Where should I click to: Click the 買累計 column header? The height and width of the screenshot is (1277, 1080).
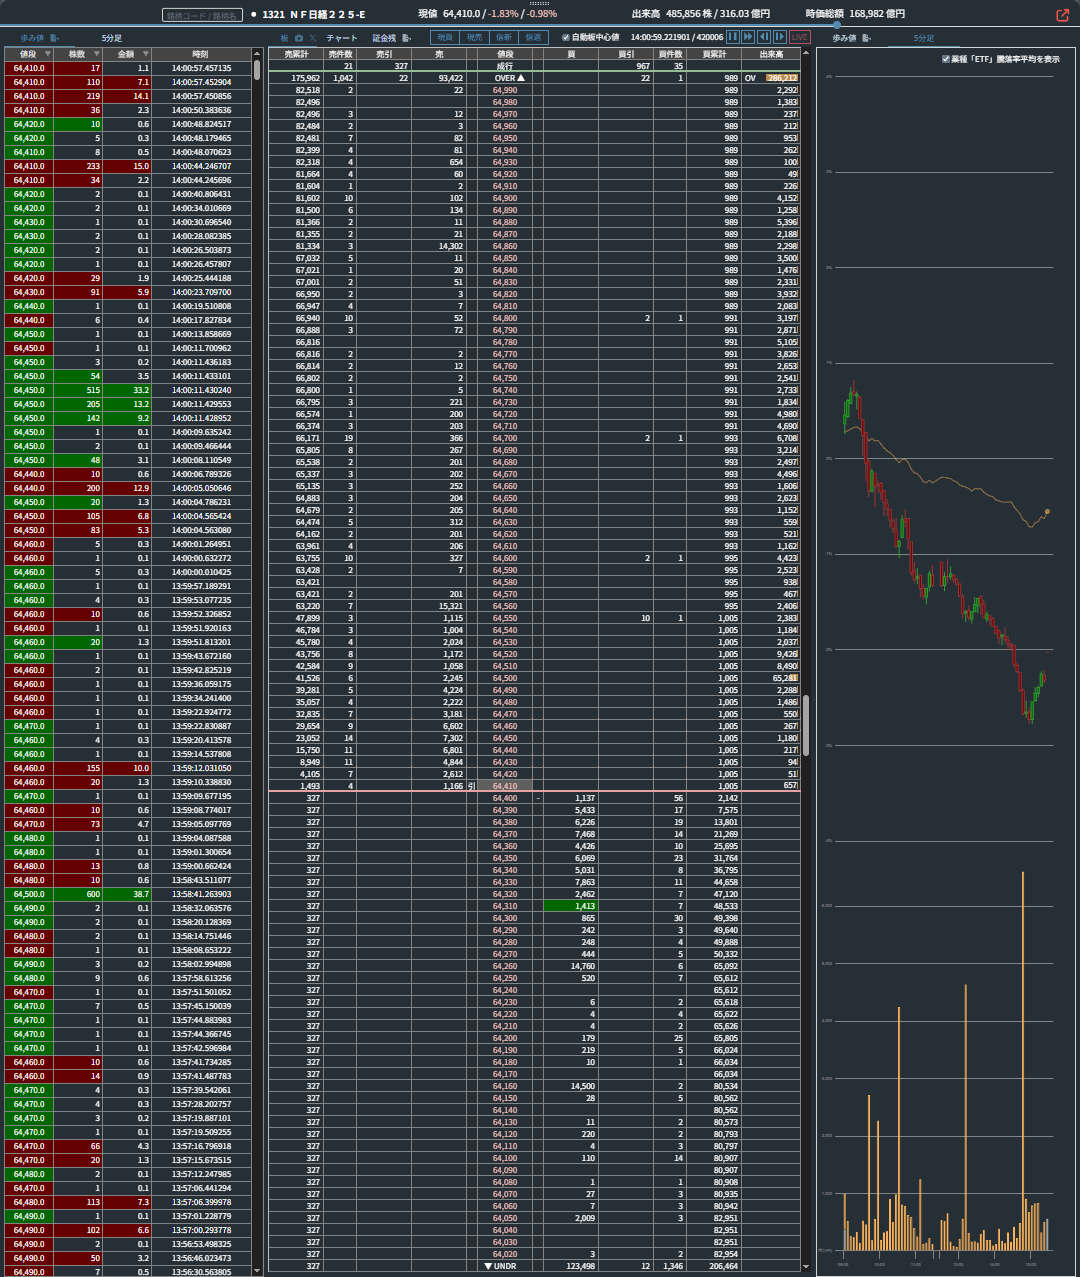pos(714,54)
